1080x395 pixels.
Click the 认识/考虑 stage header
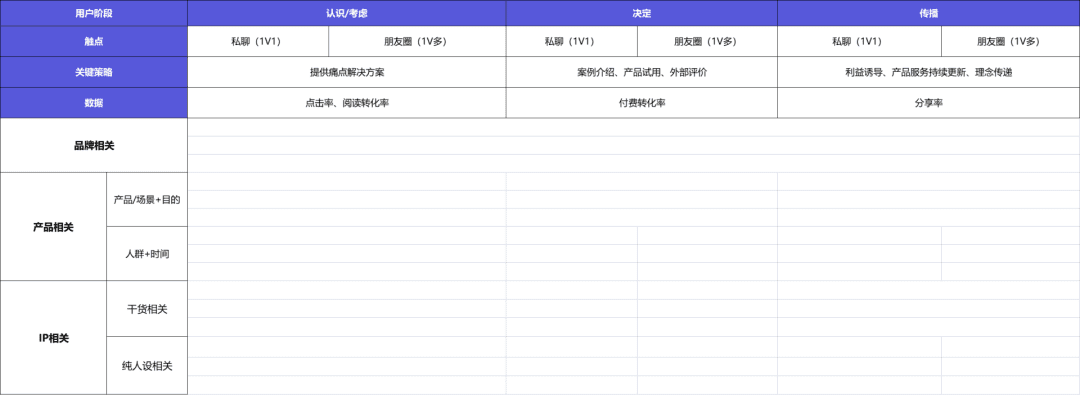346,13
